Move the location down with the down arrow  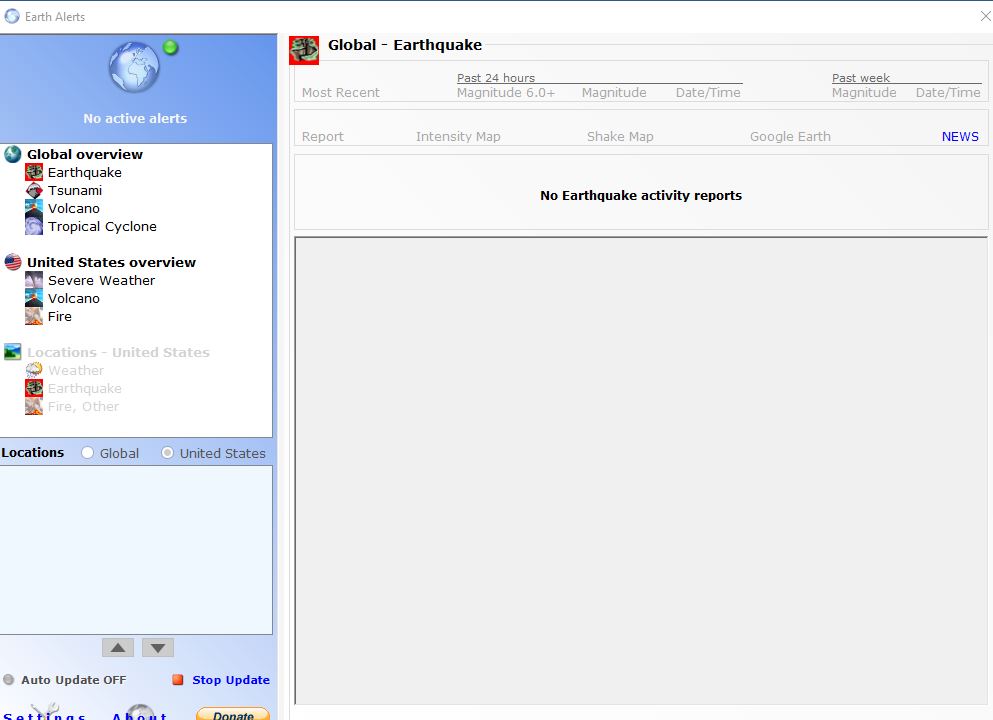pos(158,648)
